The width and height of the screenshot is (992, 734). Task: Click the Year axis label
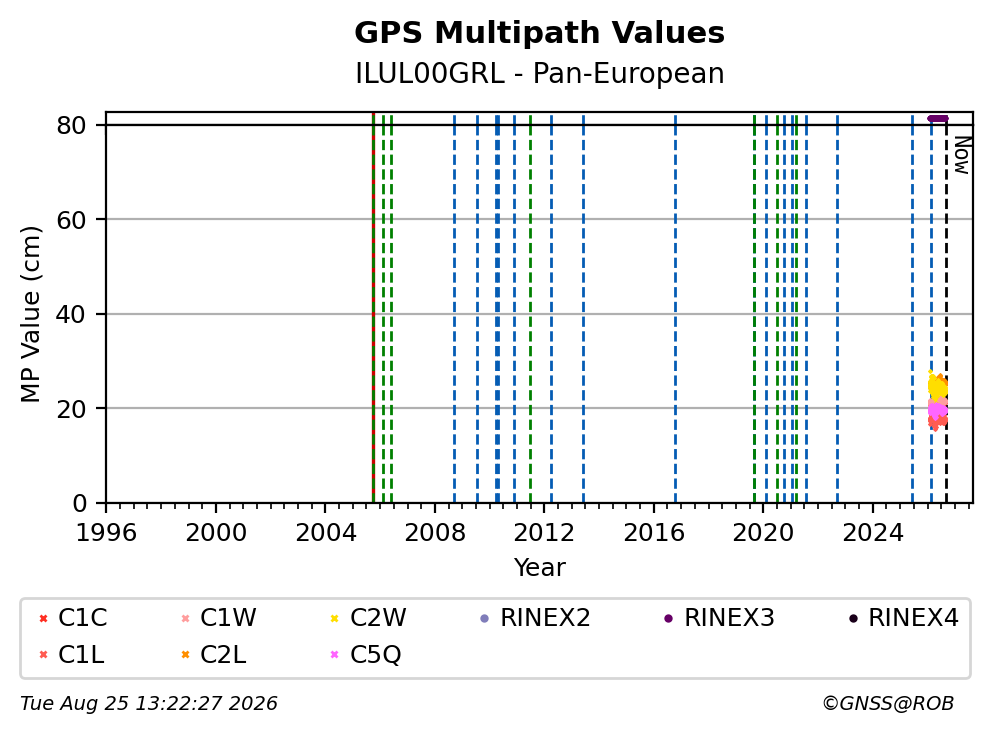(x=539, y=568)
